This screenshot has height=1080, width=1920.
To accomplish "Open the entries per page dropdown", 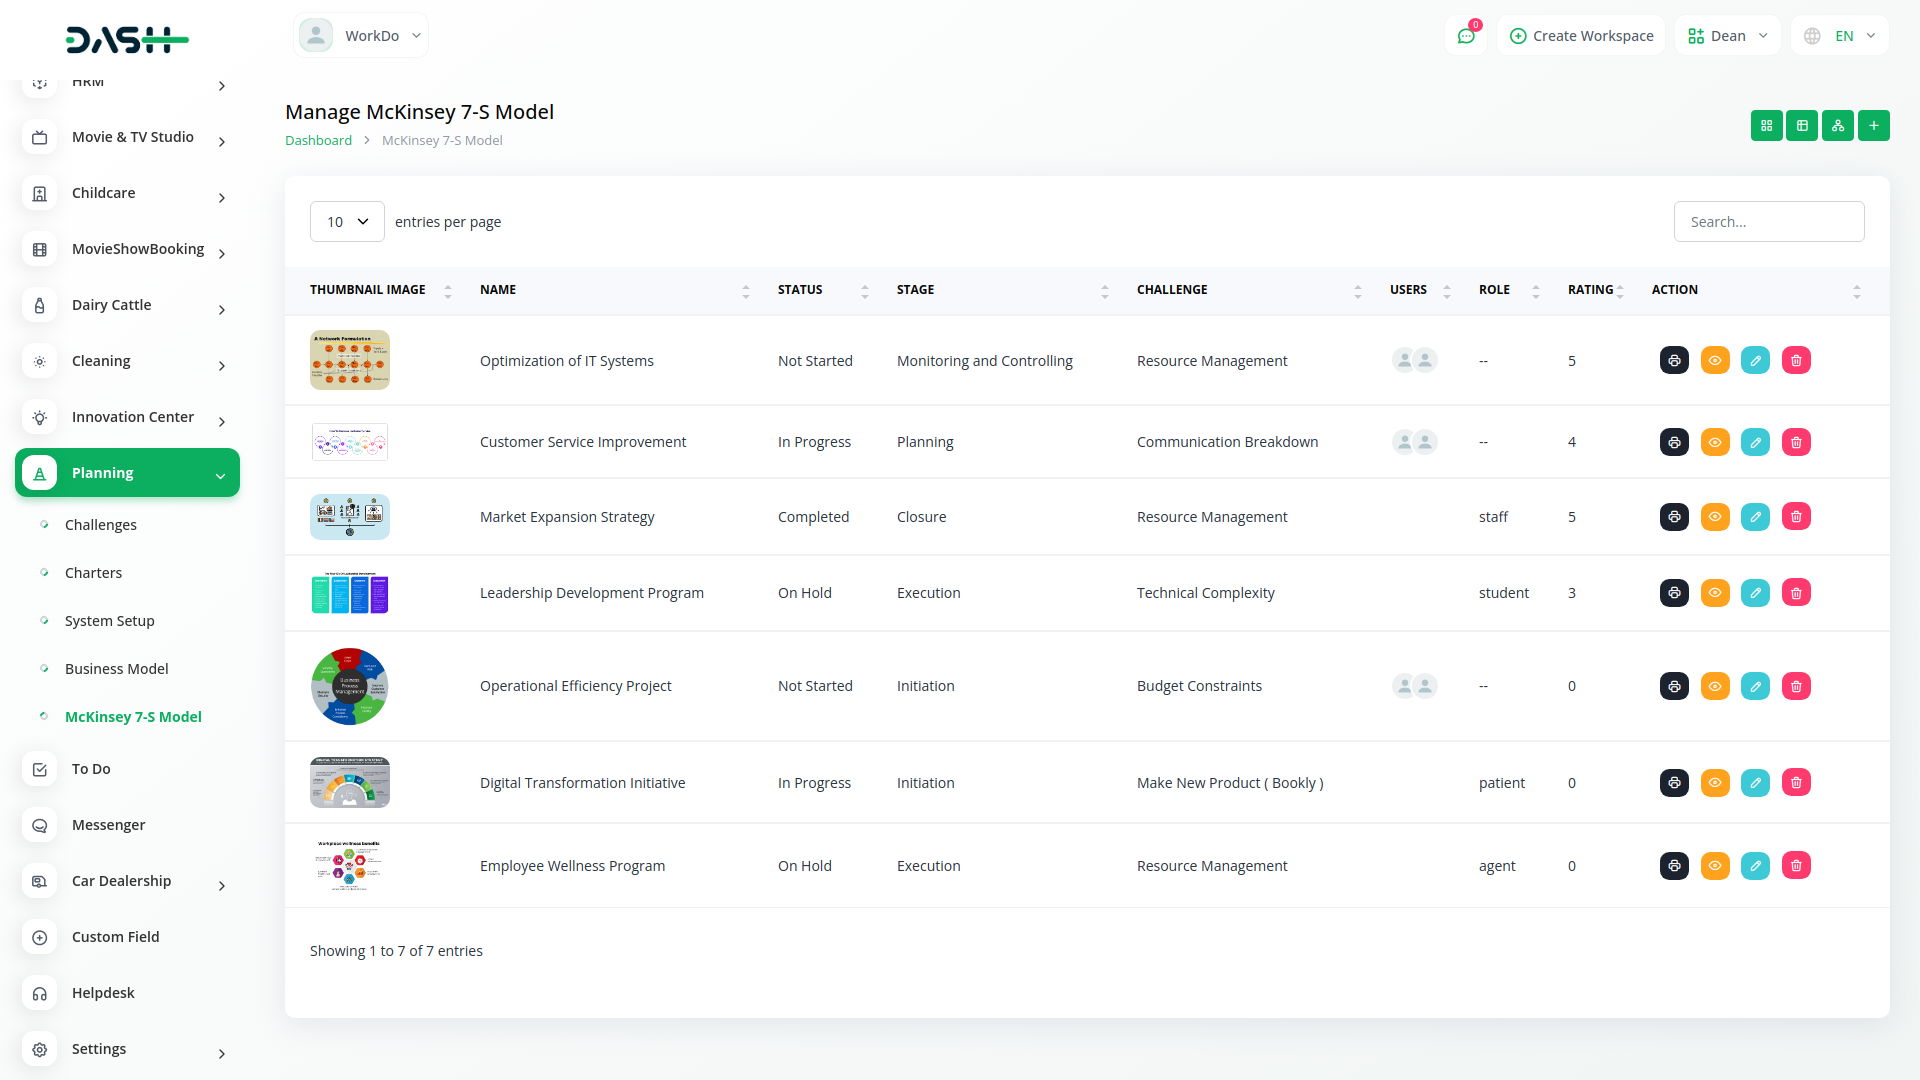I will pos(347,222).
